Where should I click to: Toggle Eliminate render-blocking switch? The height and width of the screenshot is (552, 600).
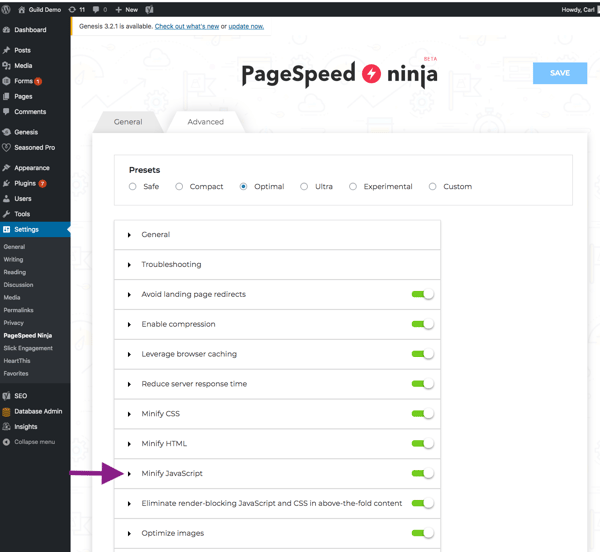click(422, 503)
